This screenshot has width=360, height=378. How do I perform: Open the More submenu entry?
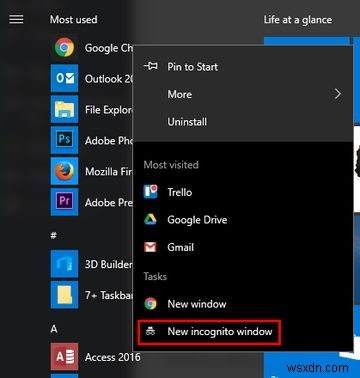(x=243, y=94)
